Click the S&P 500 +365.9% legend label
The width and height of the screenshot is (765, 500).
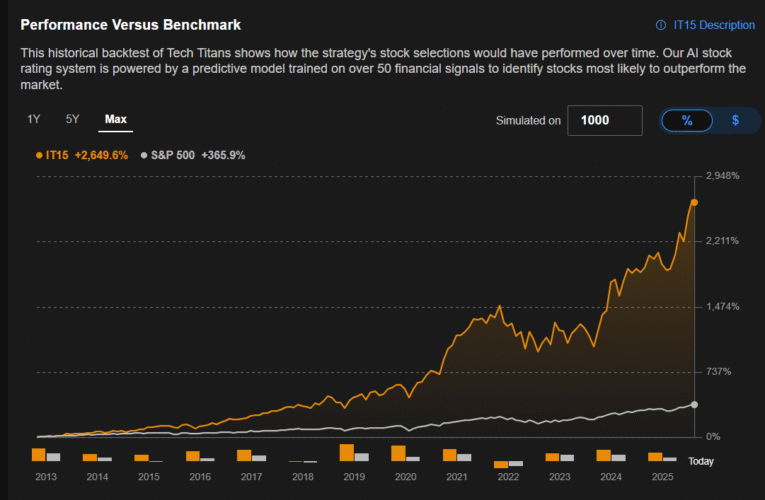[x=198, y=155]
